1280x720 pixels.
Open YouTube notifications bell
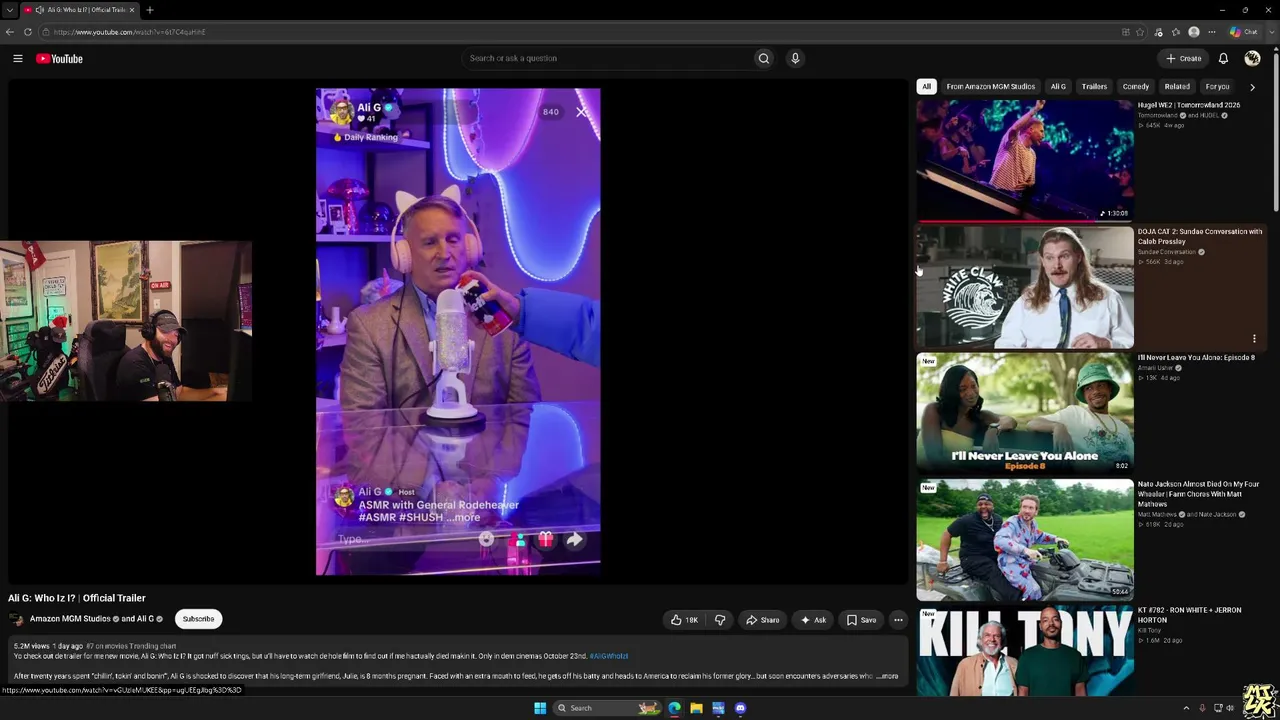click(1223, 59)
